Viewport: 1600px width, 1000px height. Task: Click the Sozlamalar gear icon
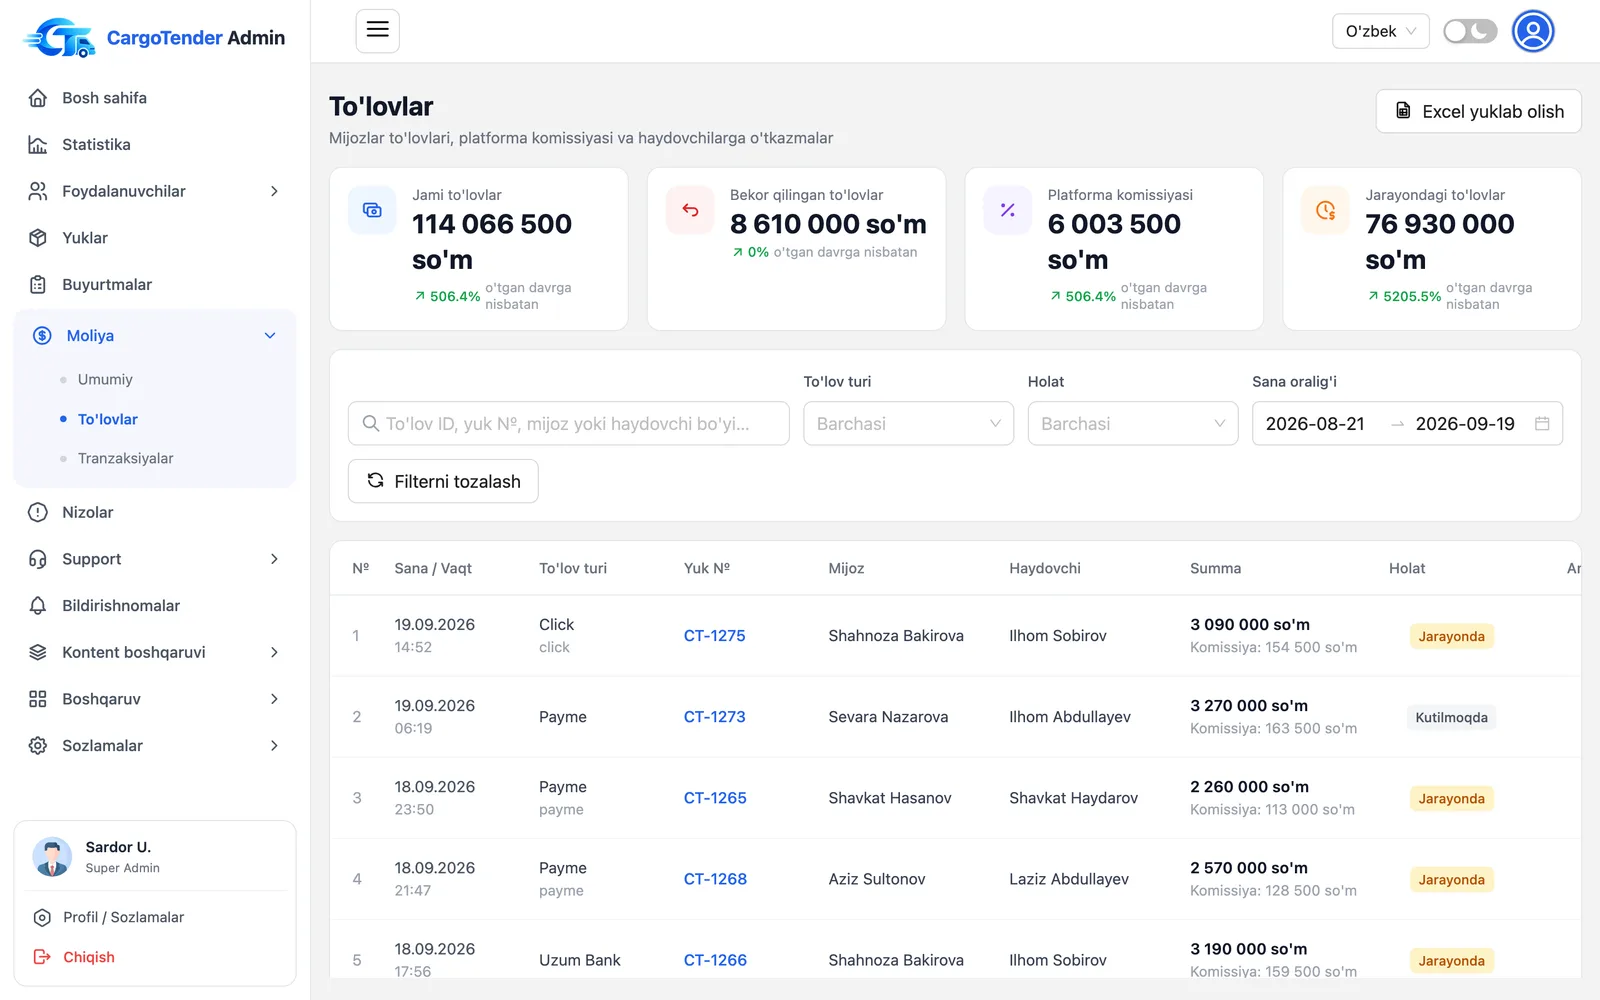point(38,746)
